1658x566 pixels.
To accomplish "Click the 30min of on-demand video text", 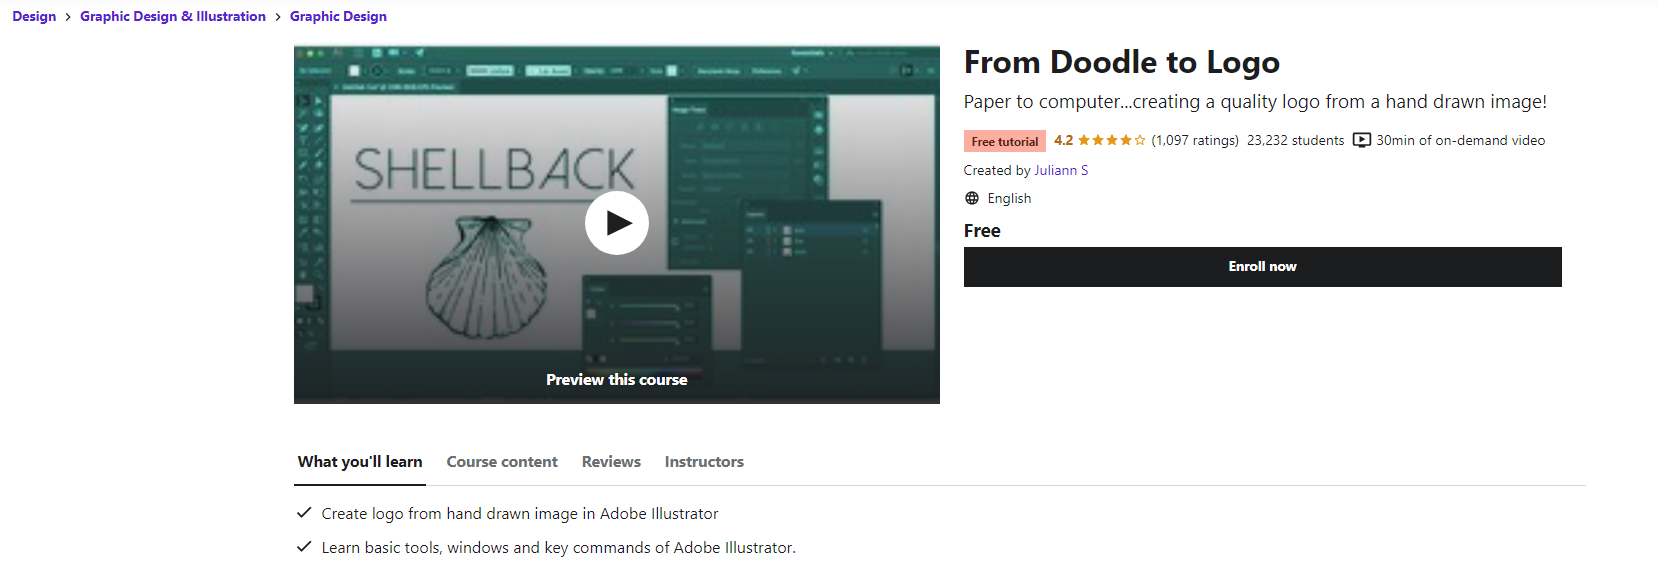I will [1460, 140].
